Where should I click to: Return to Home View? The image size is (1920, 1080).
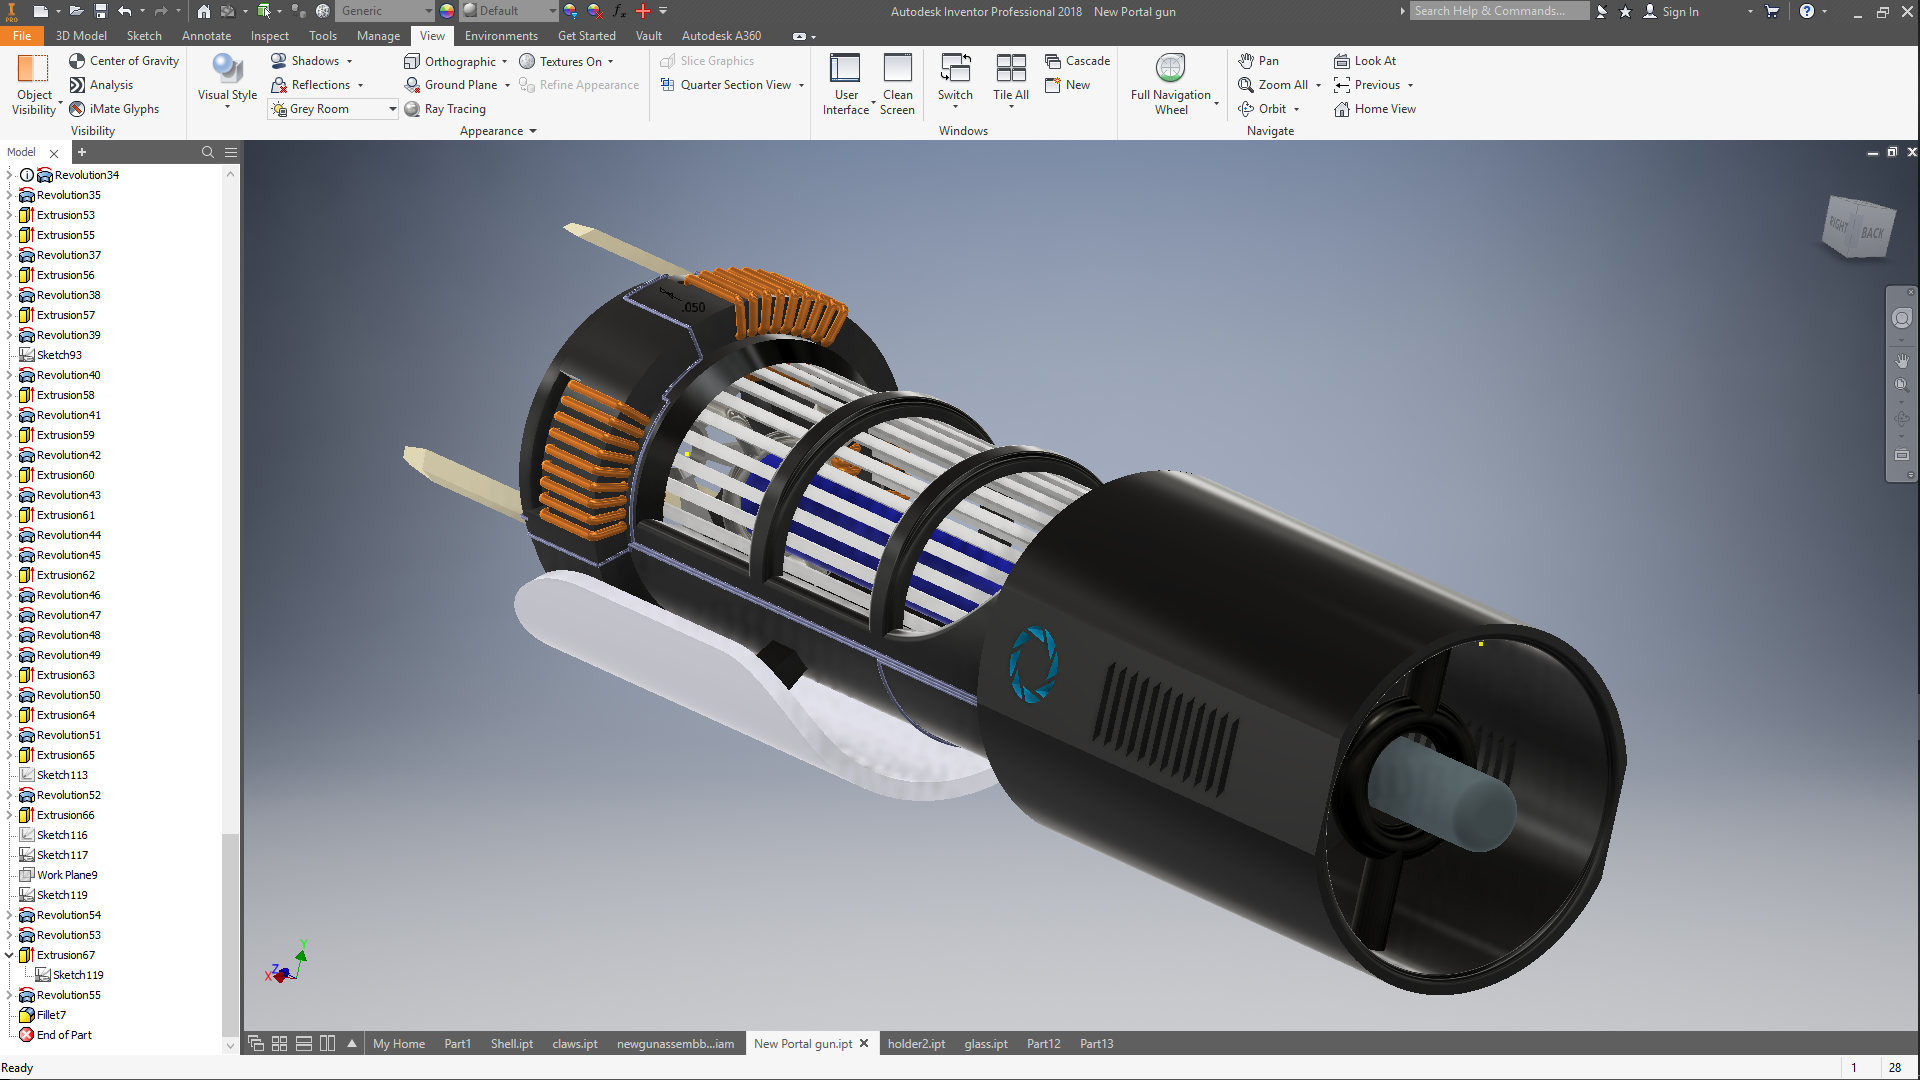pos(1375,109)
